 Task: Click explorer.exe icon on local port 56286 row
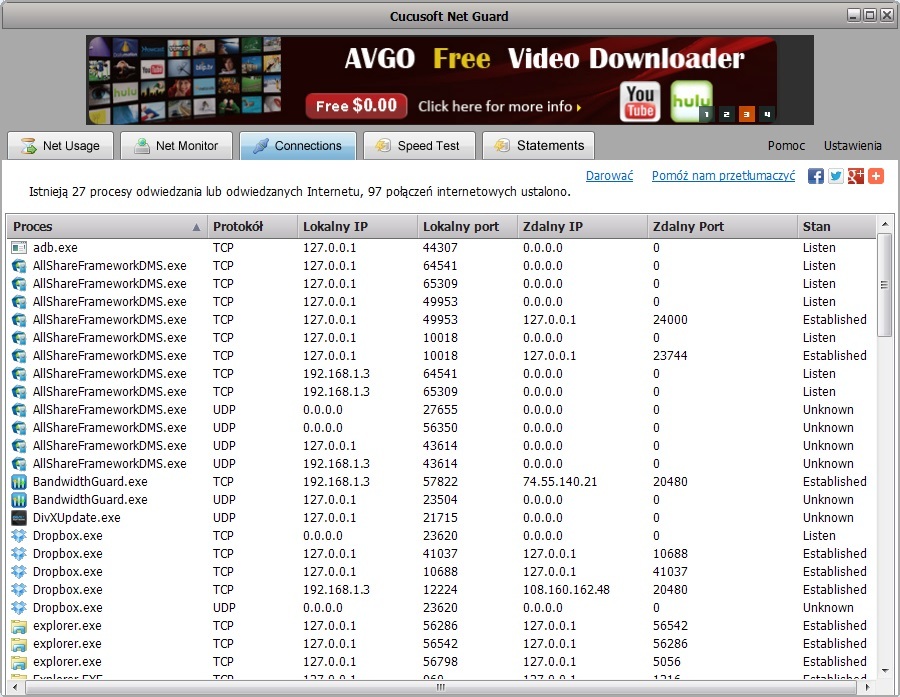click(x=19, y=626)
